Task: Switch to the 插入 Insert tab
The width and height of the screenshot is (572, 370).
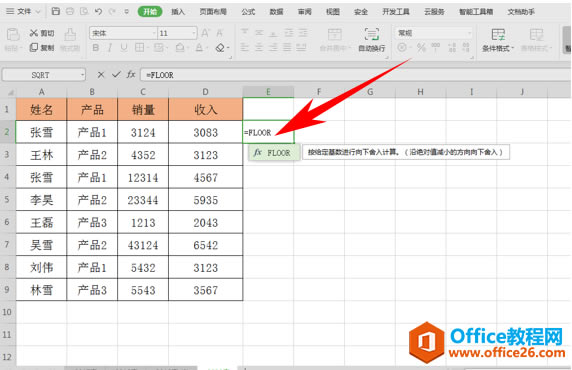Action: (x=178, y=12)
